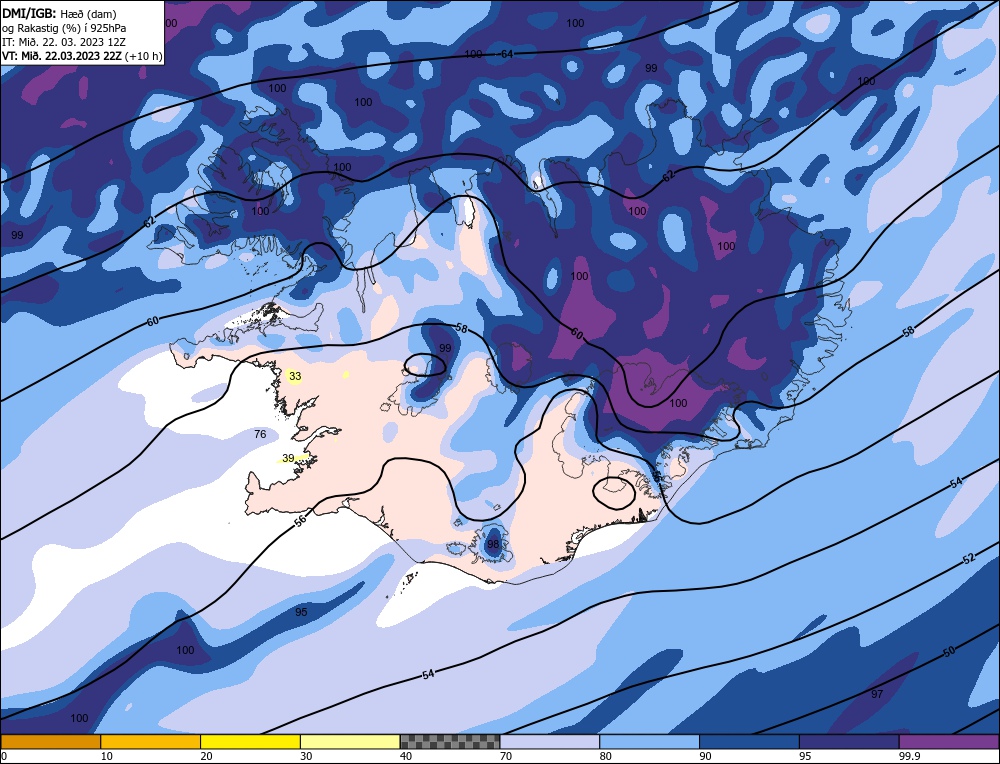
Task: Click the legend tick label 70
Action: click(506, 756)
